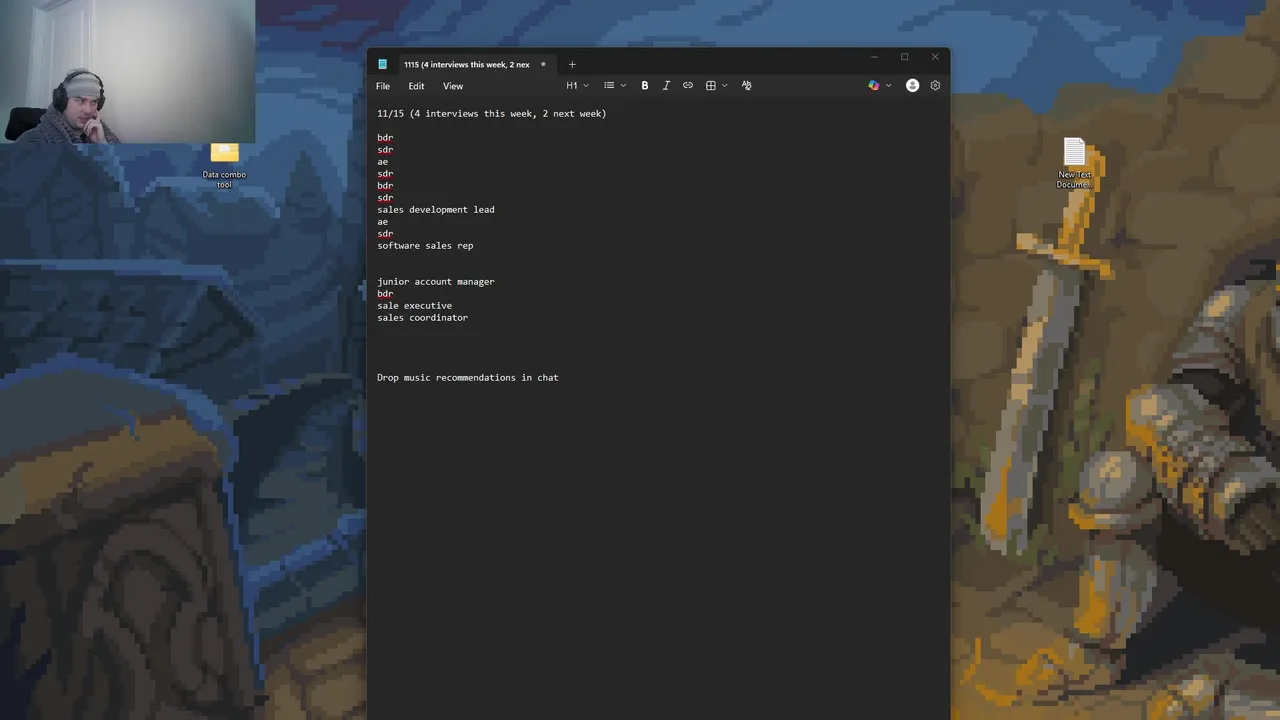Click the clear formatting icon
This screenshot has width=1280, height=720.
(x=746, y=86)
